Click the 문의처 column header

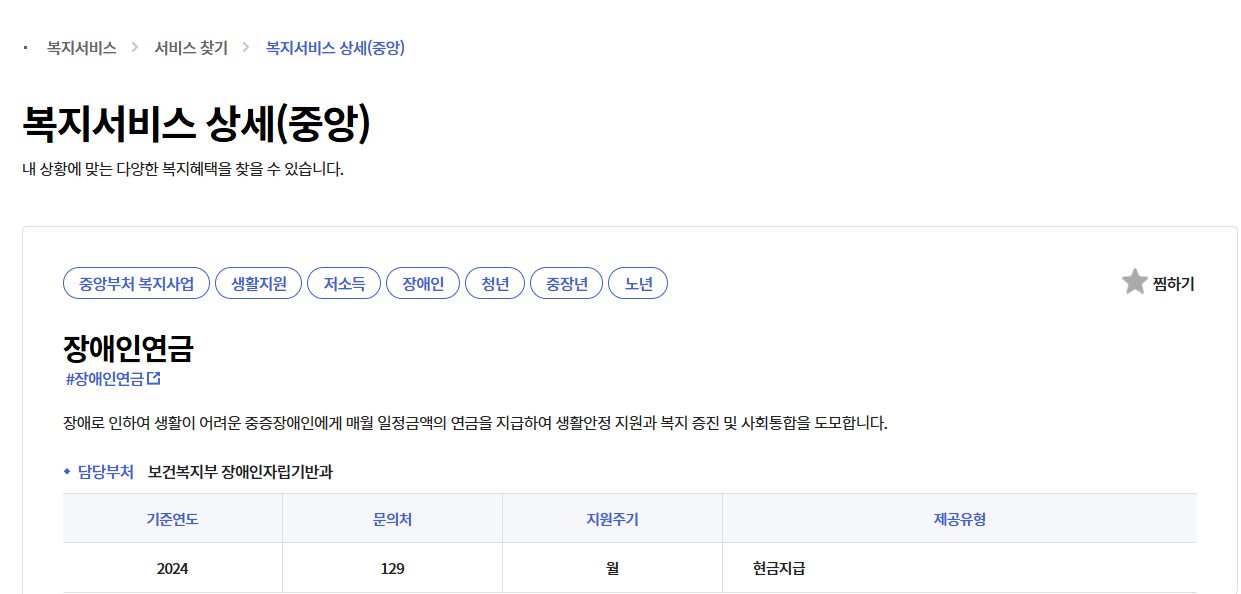click(x=392, y=519)
